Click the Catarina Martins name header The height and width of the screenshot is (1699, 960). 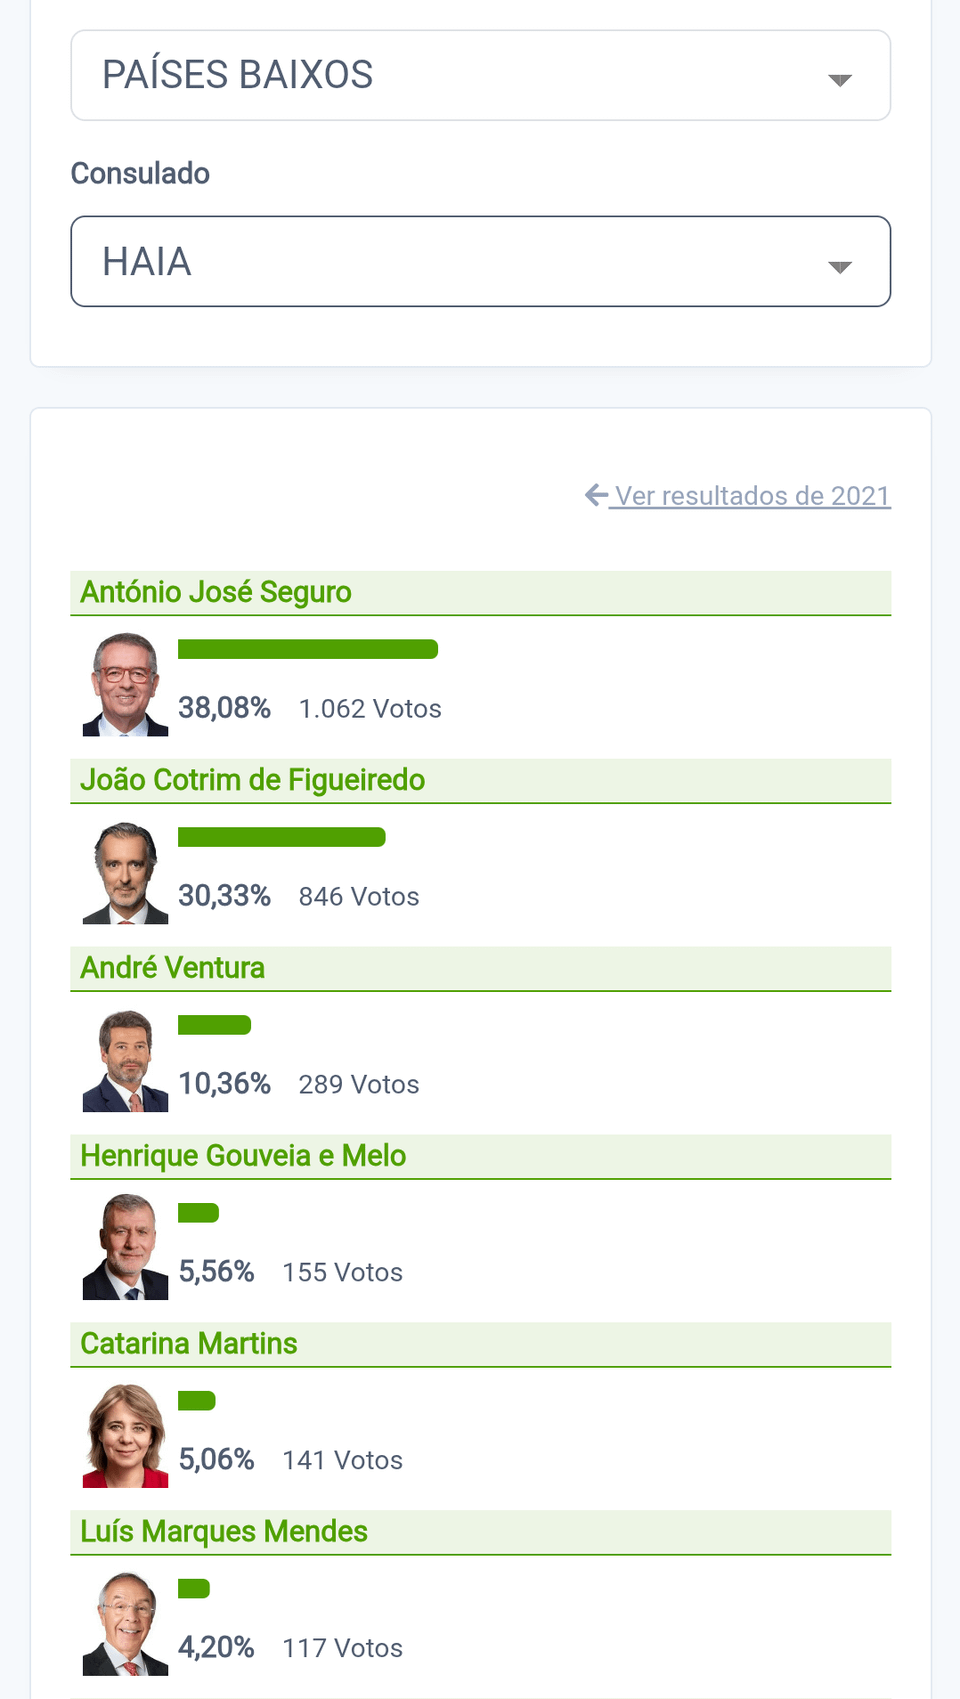(x=189, y=1344)
